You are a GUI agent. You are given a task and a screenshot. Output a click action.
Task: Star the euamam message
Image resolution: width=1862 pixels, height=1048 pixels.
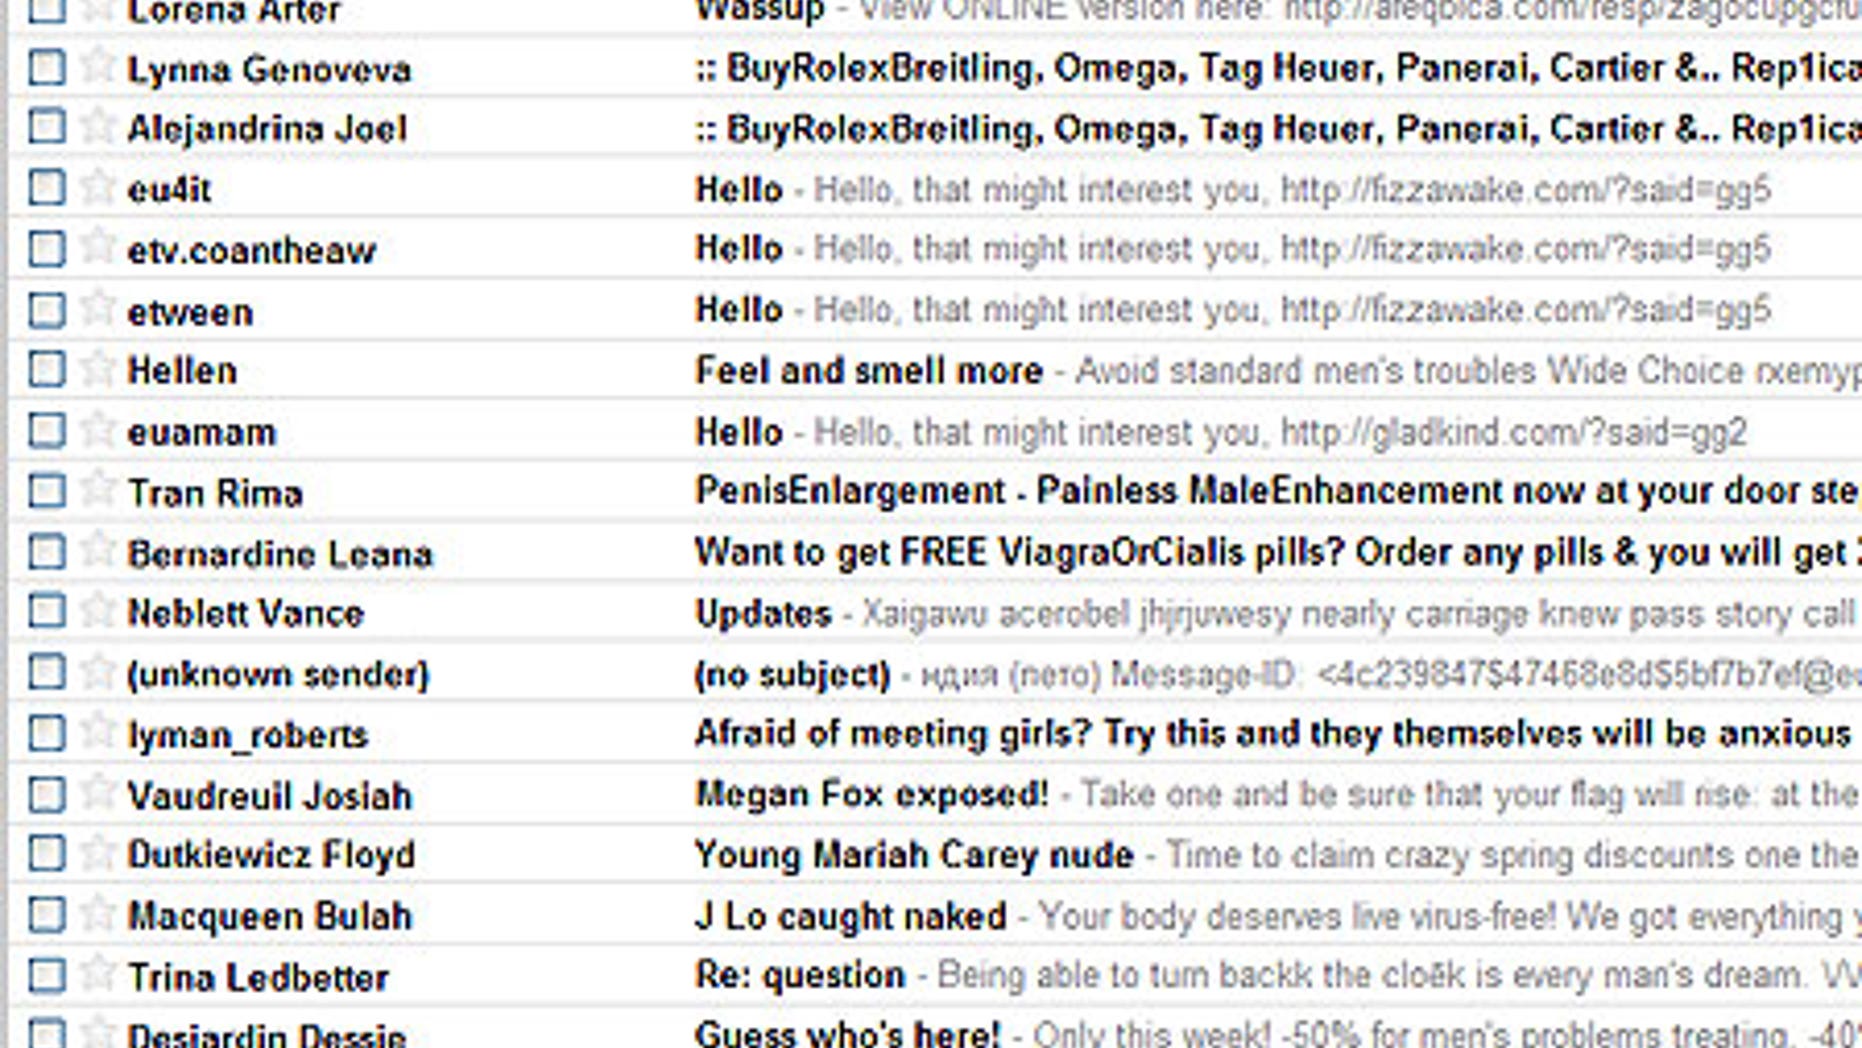tap(97, 430)
